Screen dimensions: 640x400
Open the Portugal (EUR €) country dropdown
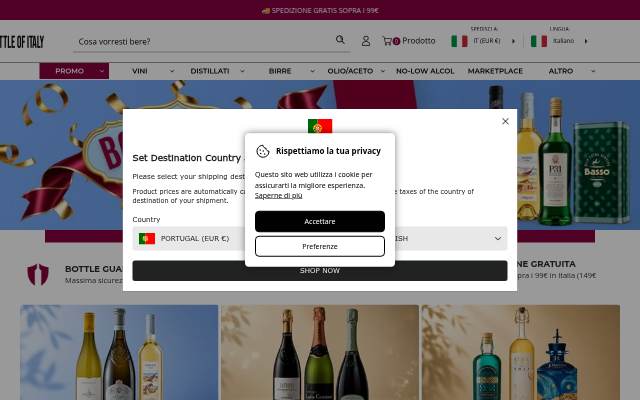tap(189, 238)
